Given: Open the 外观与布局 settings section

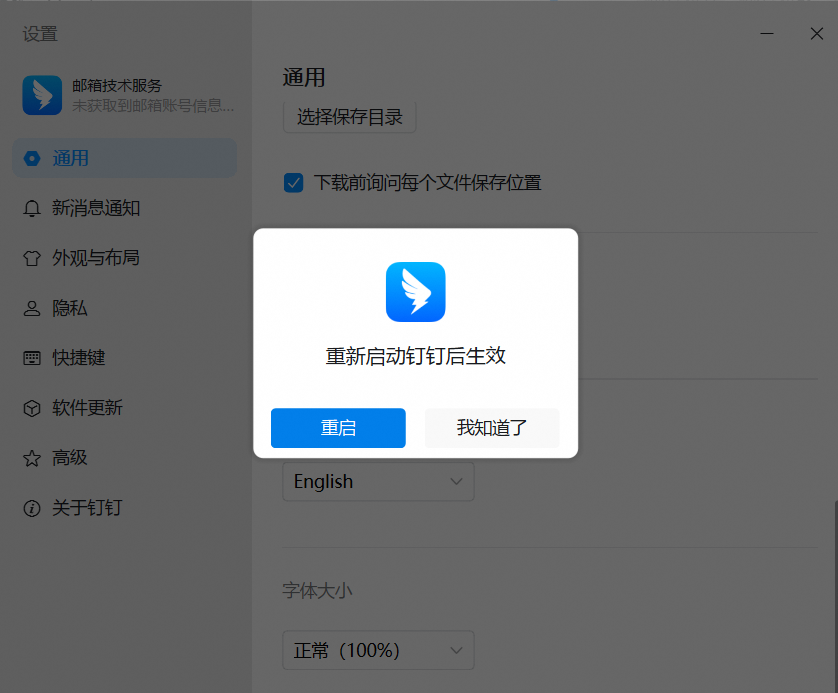Looking at the screenshot, I should coord(95,258).
